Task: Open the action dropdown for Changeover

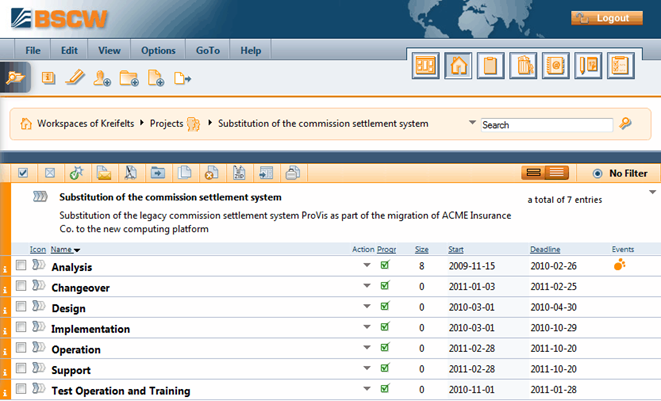Action: click(367, 286)
